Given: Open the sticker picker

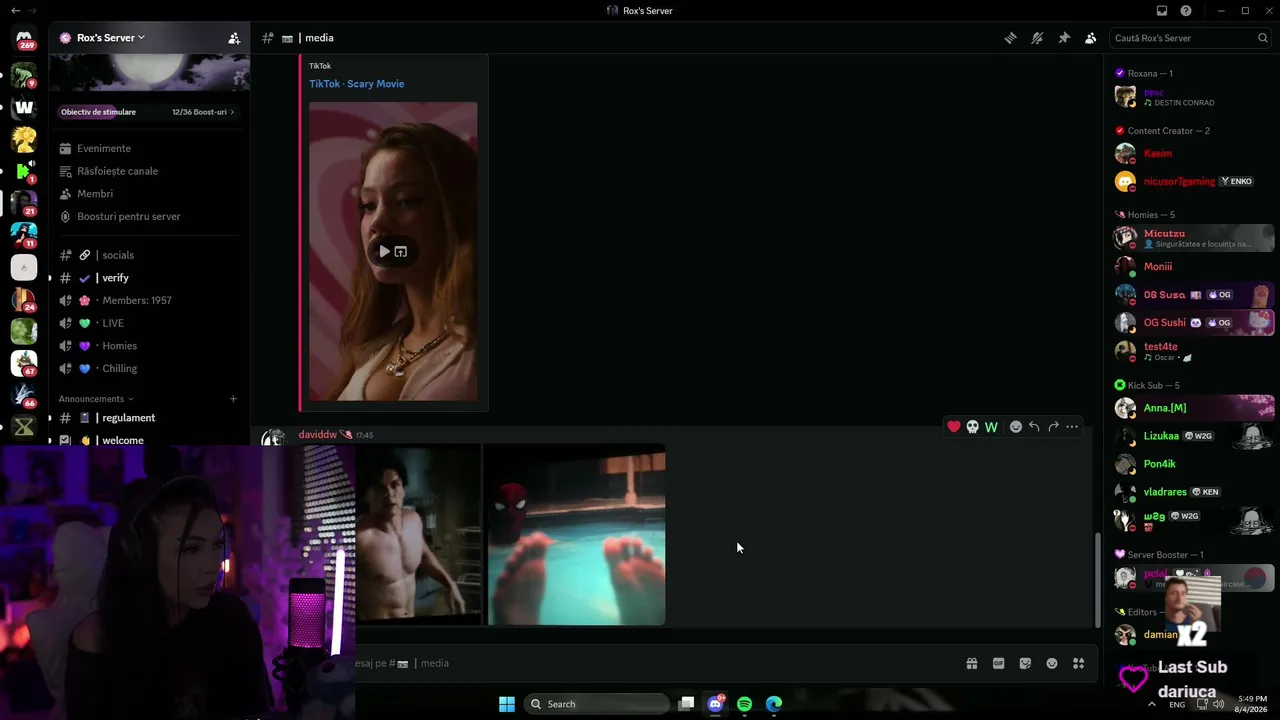Looking at the screenshot, I should pyautogui.click(x=1025, y=663).
